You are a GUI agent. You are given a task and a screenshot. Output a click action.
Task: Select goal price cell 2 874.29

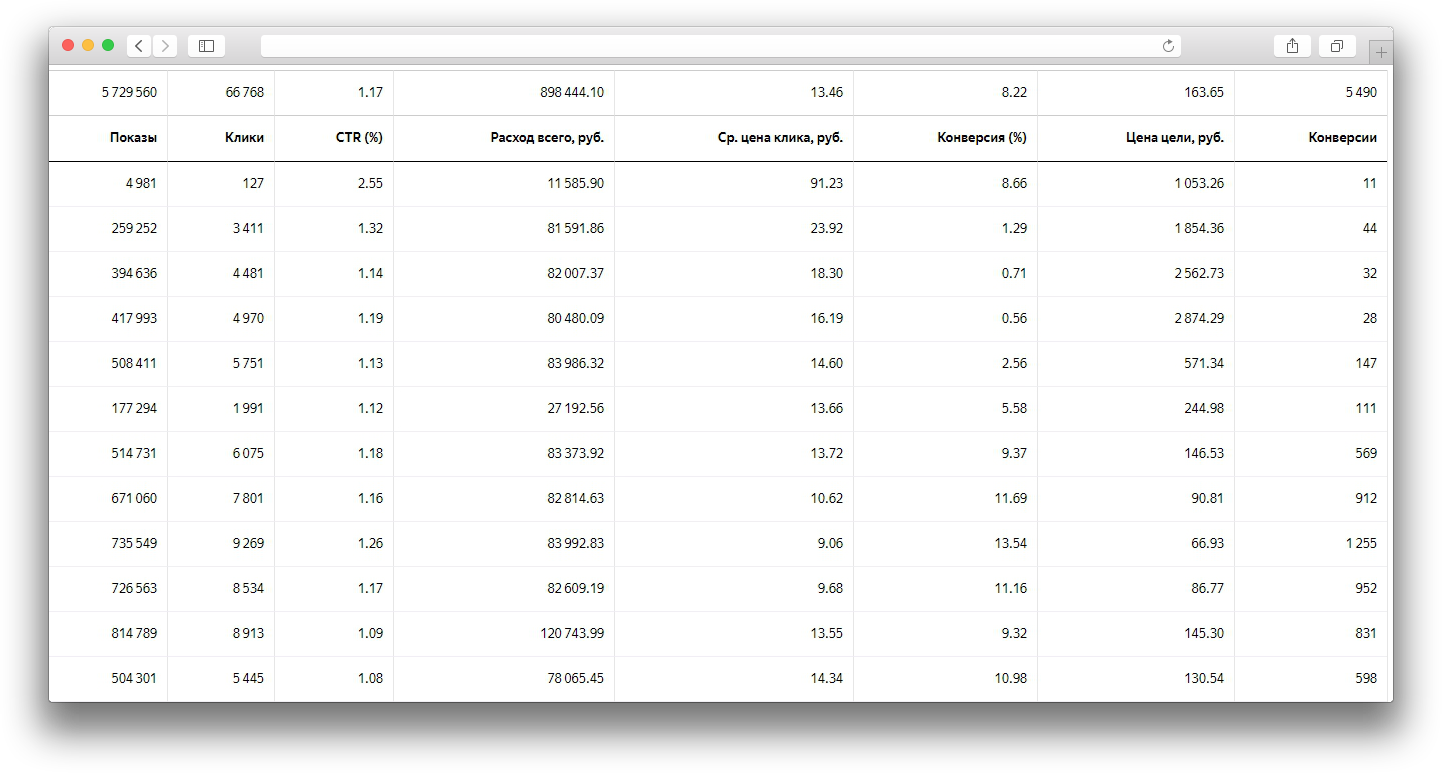click(x=1199, y=318)
